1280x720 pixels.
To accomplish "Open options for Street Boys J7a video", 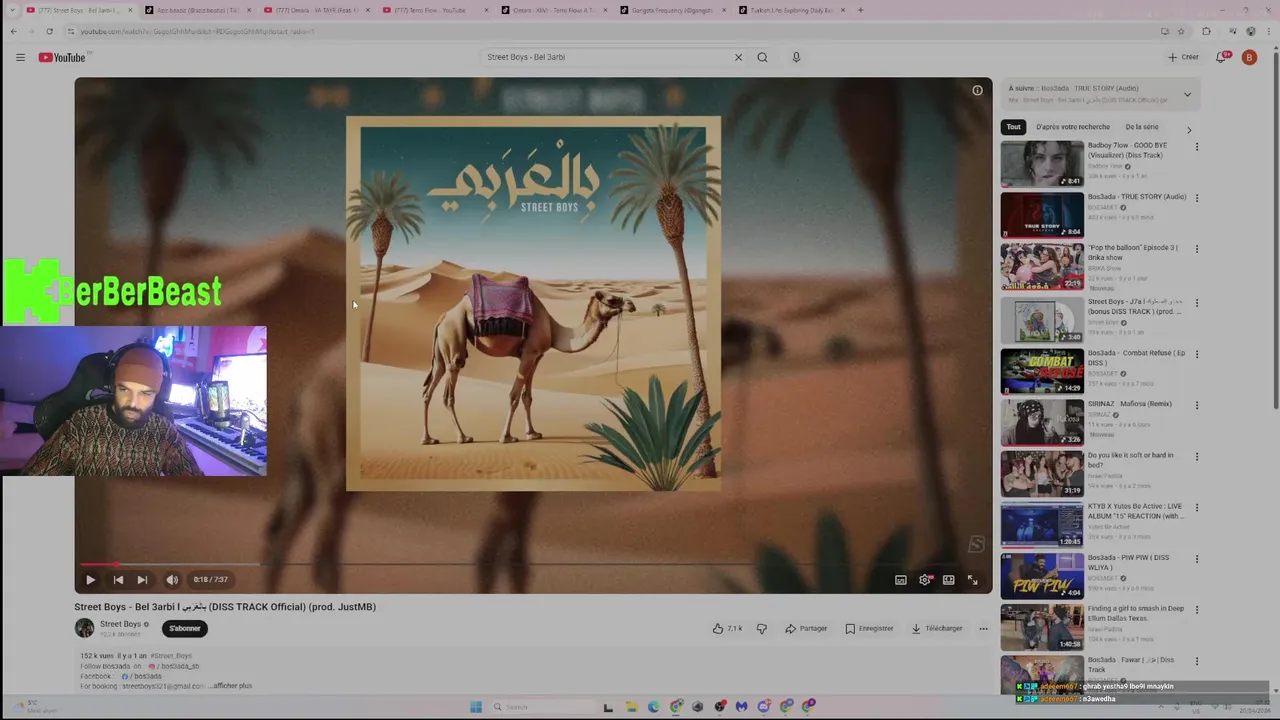I will point(1196,303).
